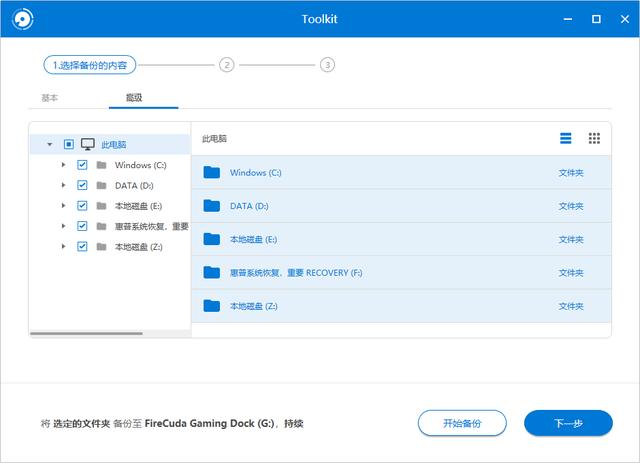Go to step 3 circle
The image size is (640, 463).
pos(327,65)
